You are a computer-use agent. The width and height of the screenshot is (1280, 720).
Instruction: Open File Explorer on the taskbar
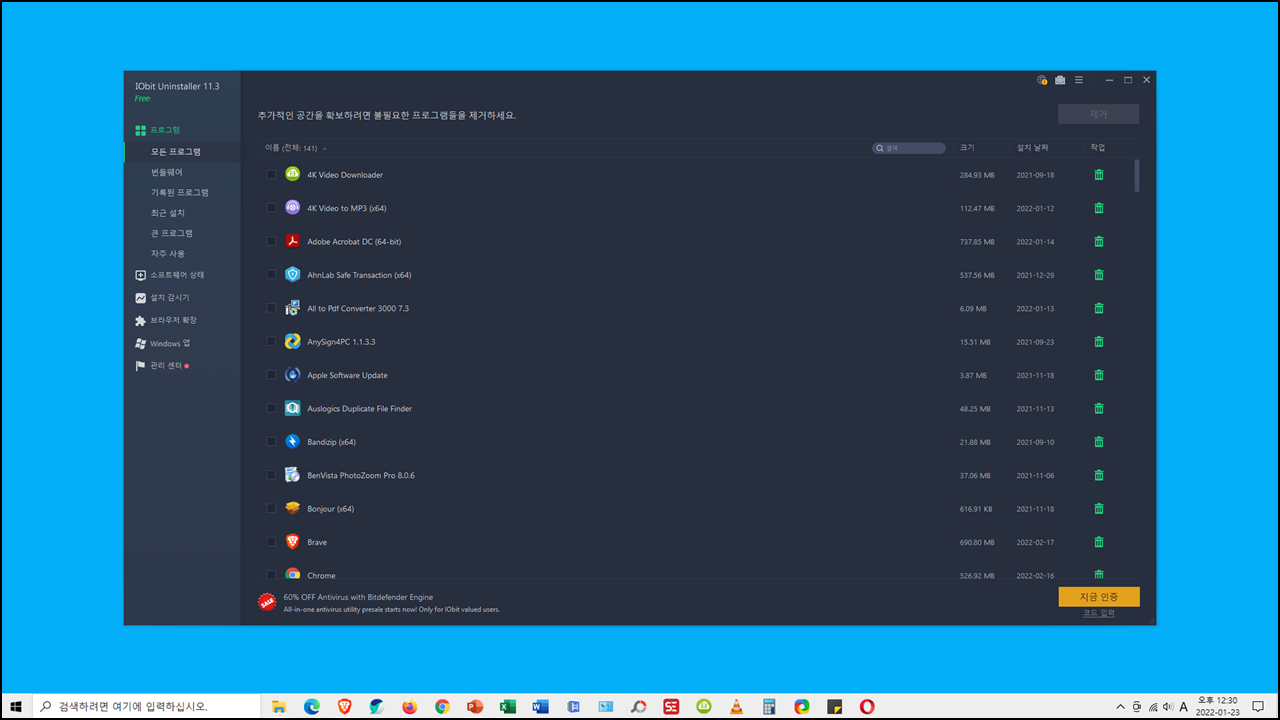(x=279, y=706)
